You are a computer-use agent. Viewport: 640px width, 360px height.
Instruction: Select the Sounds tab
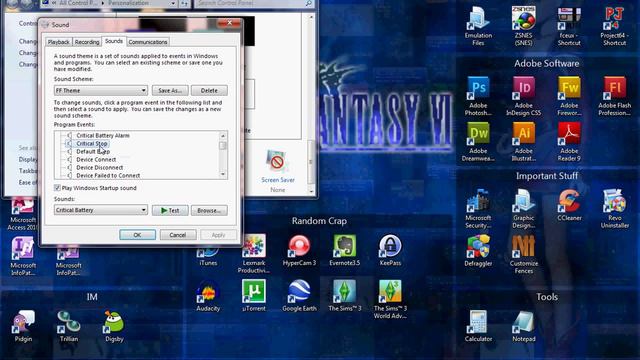(x=113, y=41)
